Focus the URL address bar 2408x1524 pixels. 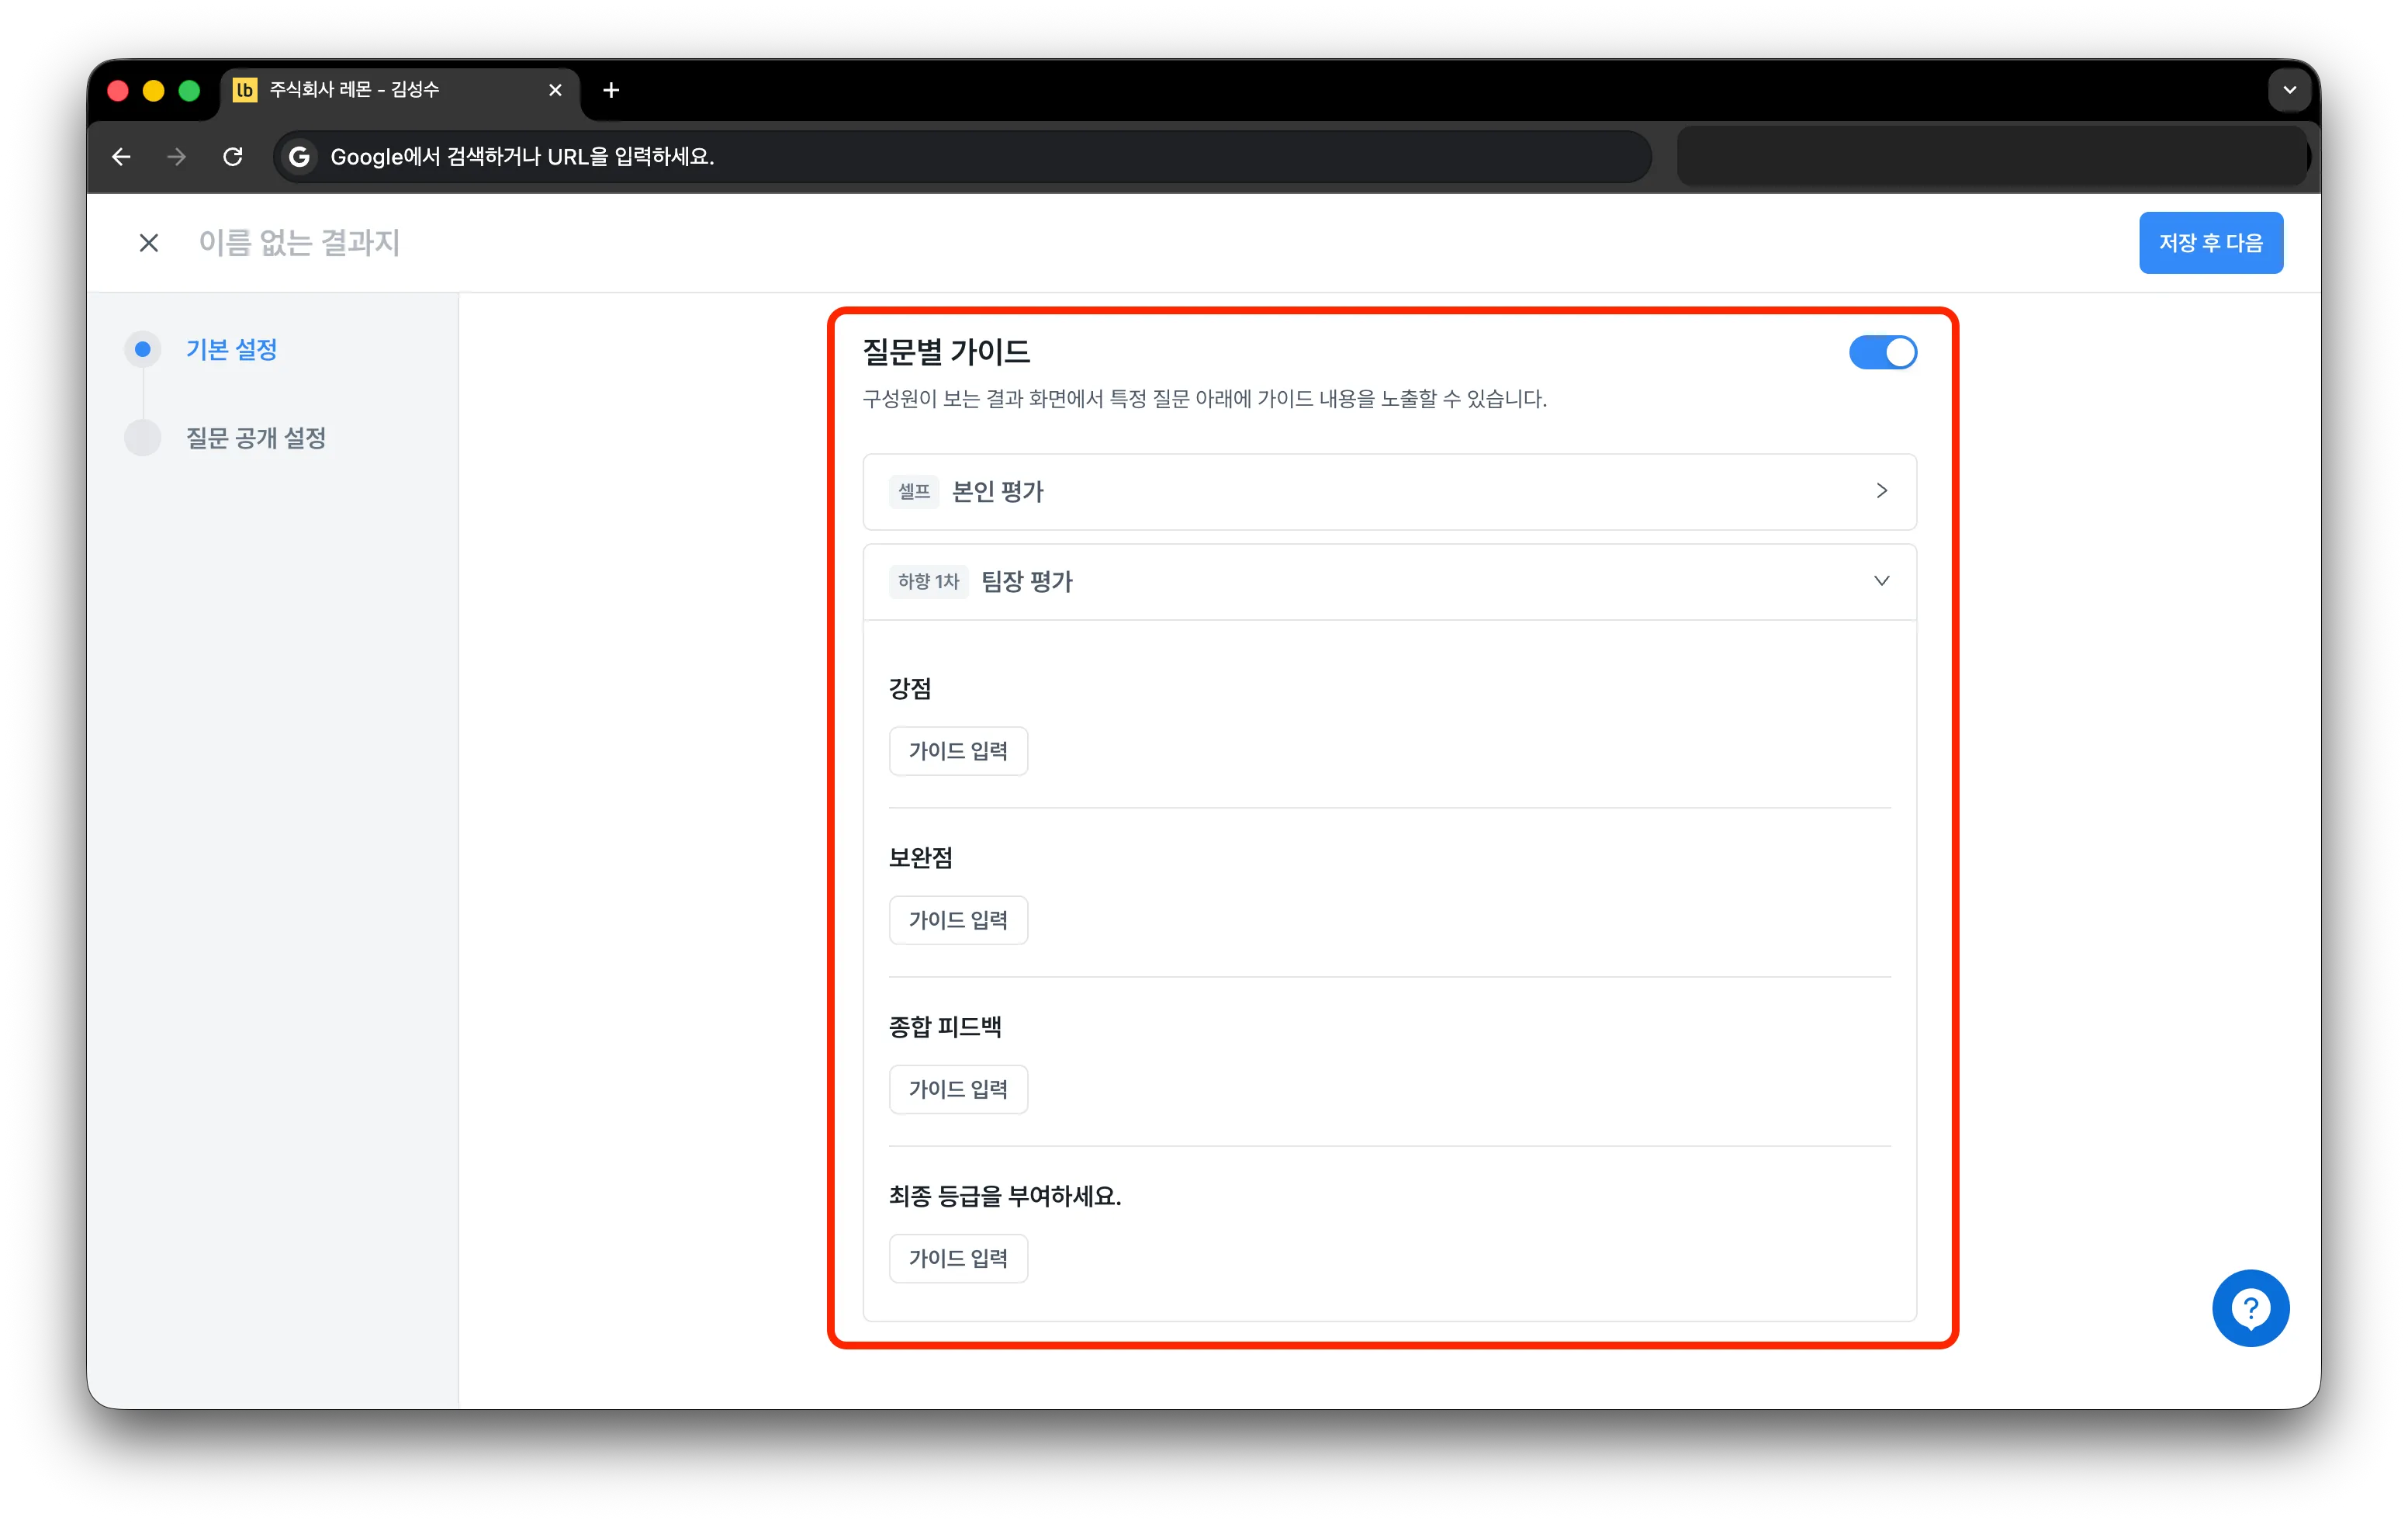(962, 157)
